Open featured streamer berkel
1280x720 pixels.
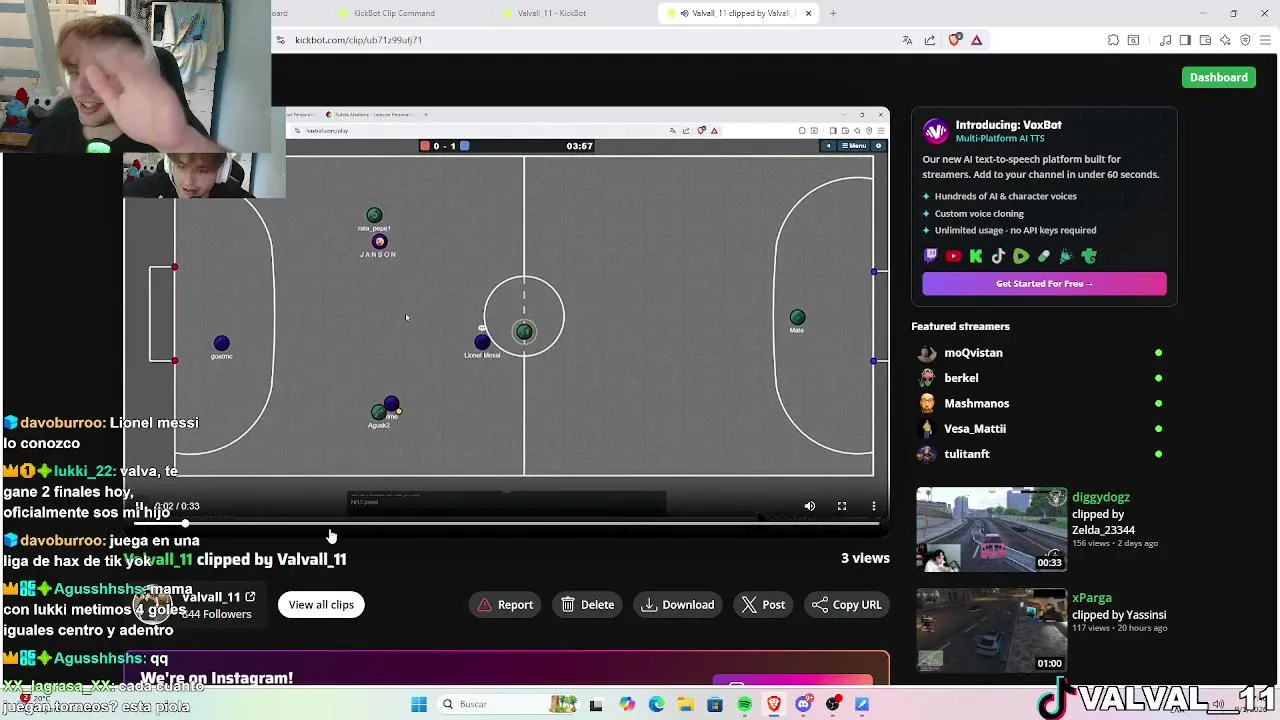click(961, 378)
